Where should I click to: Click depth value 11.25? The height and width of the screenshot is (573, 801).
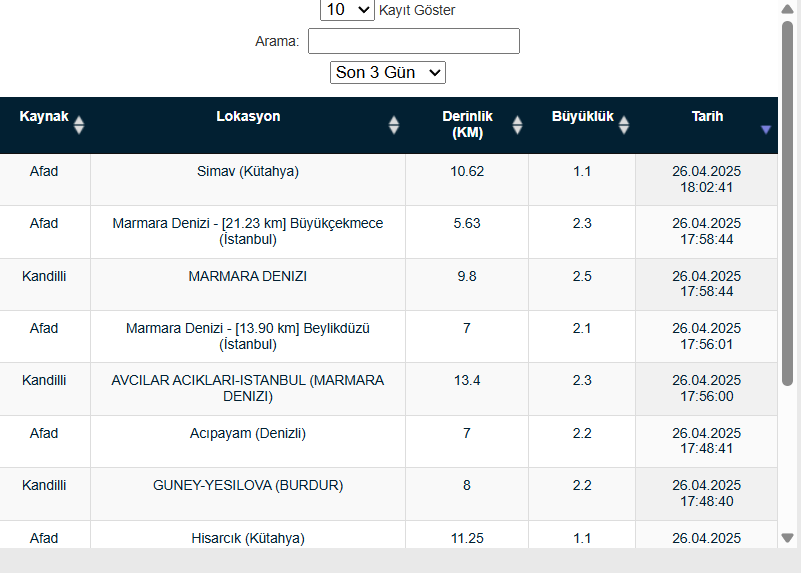[467, 538]
